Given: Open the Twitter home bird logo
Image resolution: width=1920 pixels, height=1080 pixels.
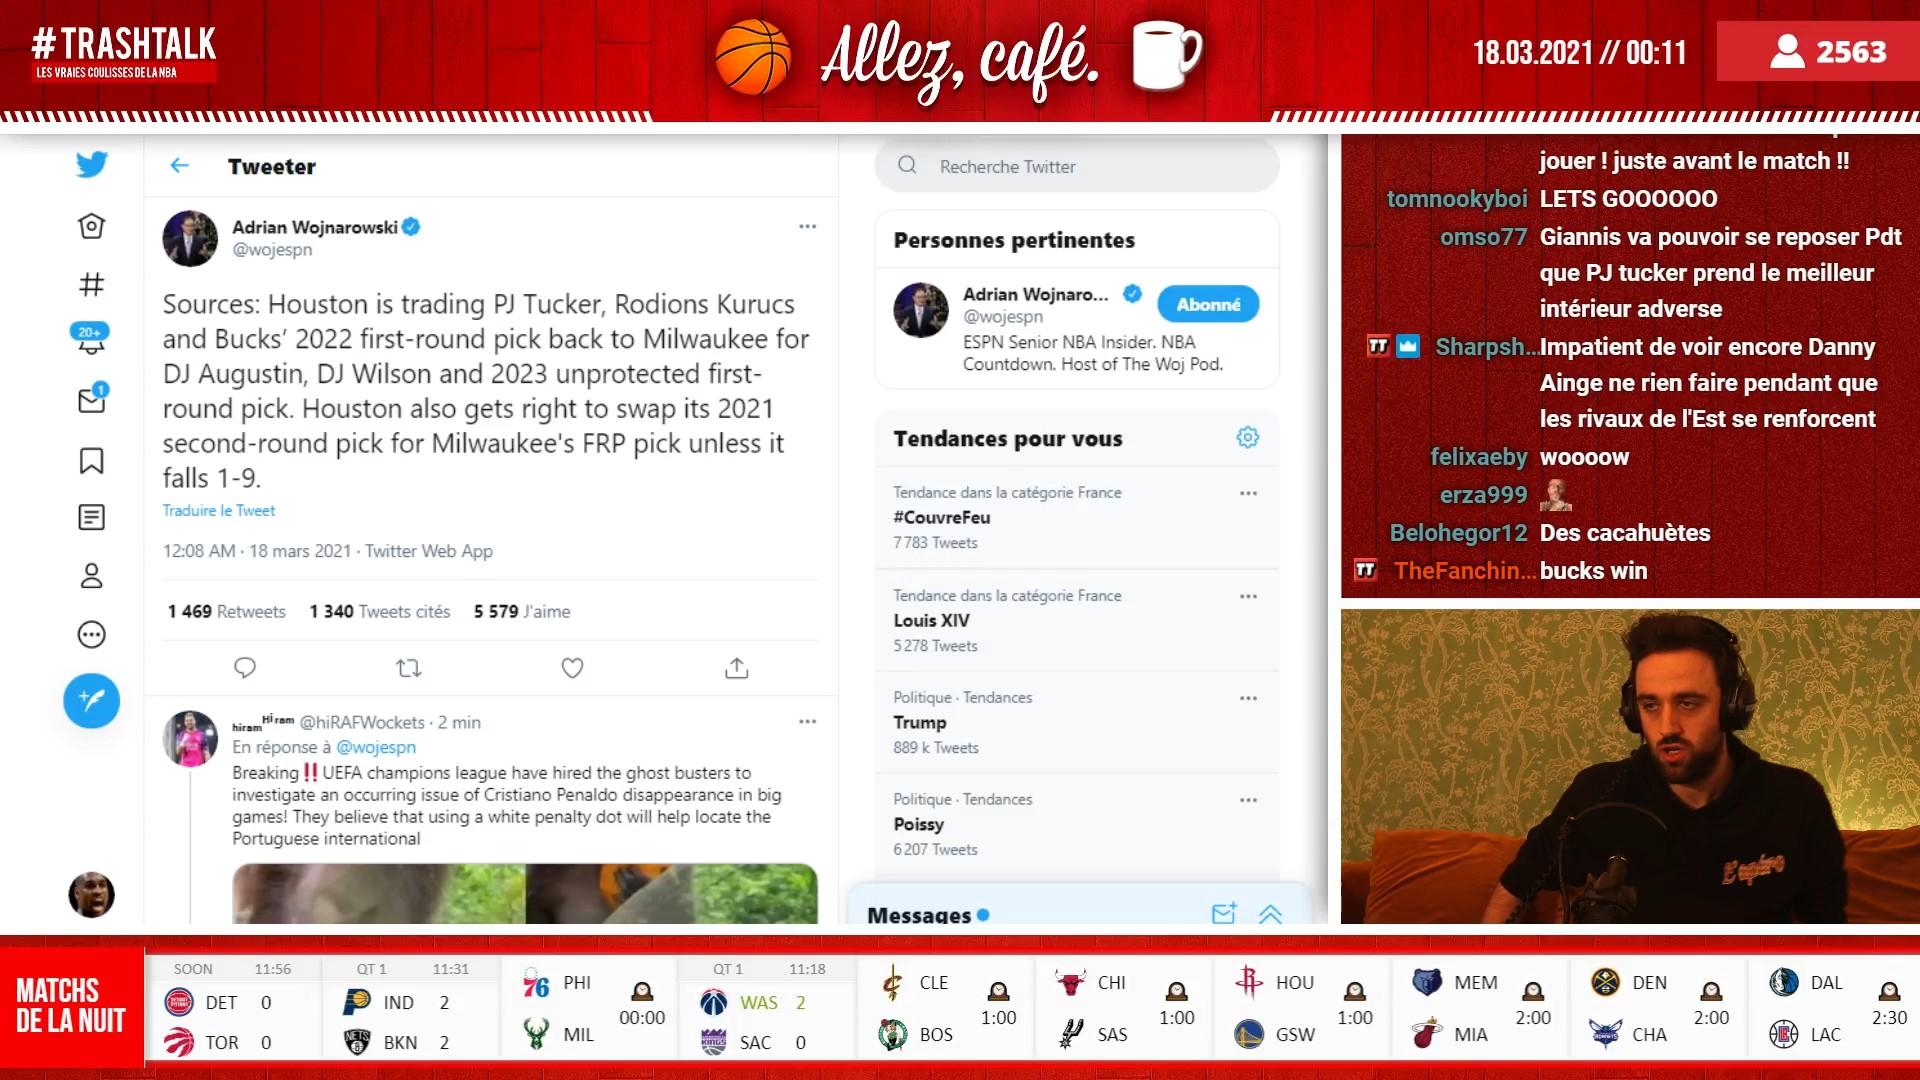Looking at the screenshot, I should 91,164.
